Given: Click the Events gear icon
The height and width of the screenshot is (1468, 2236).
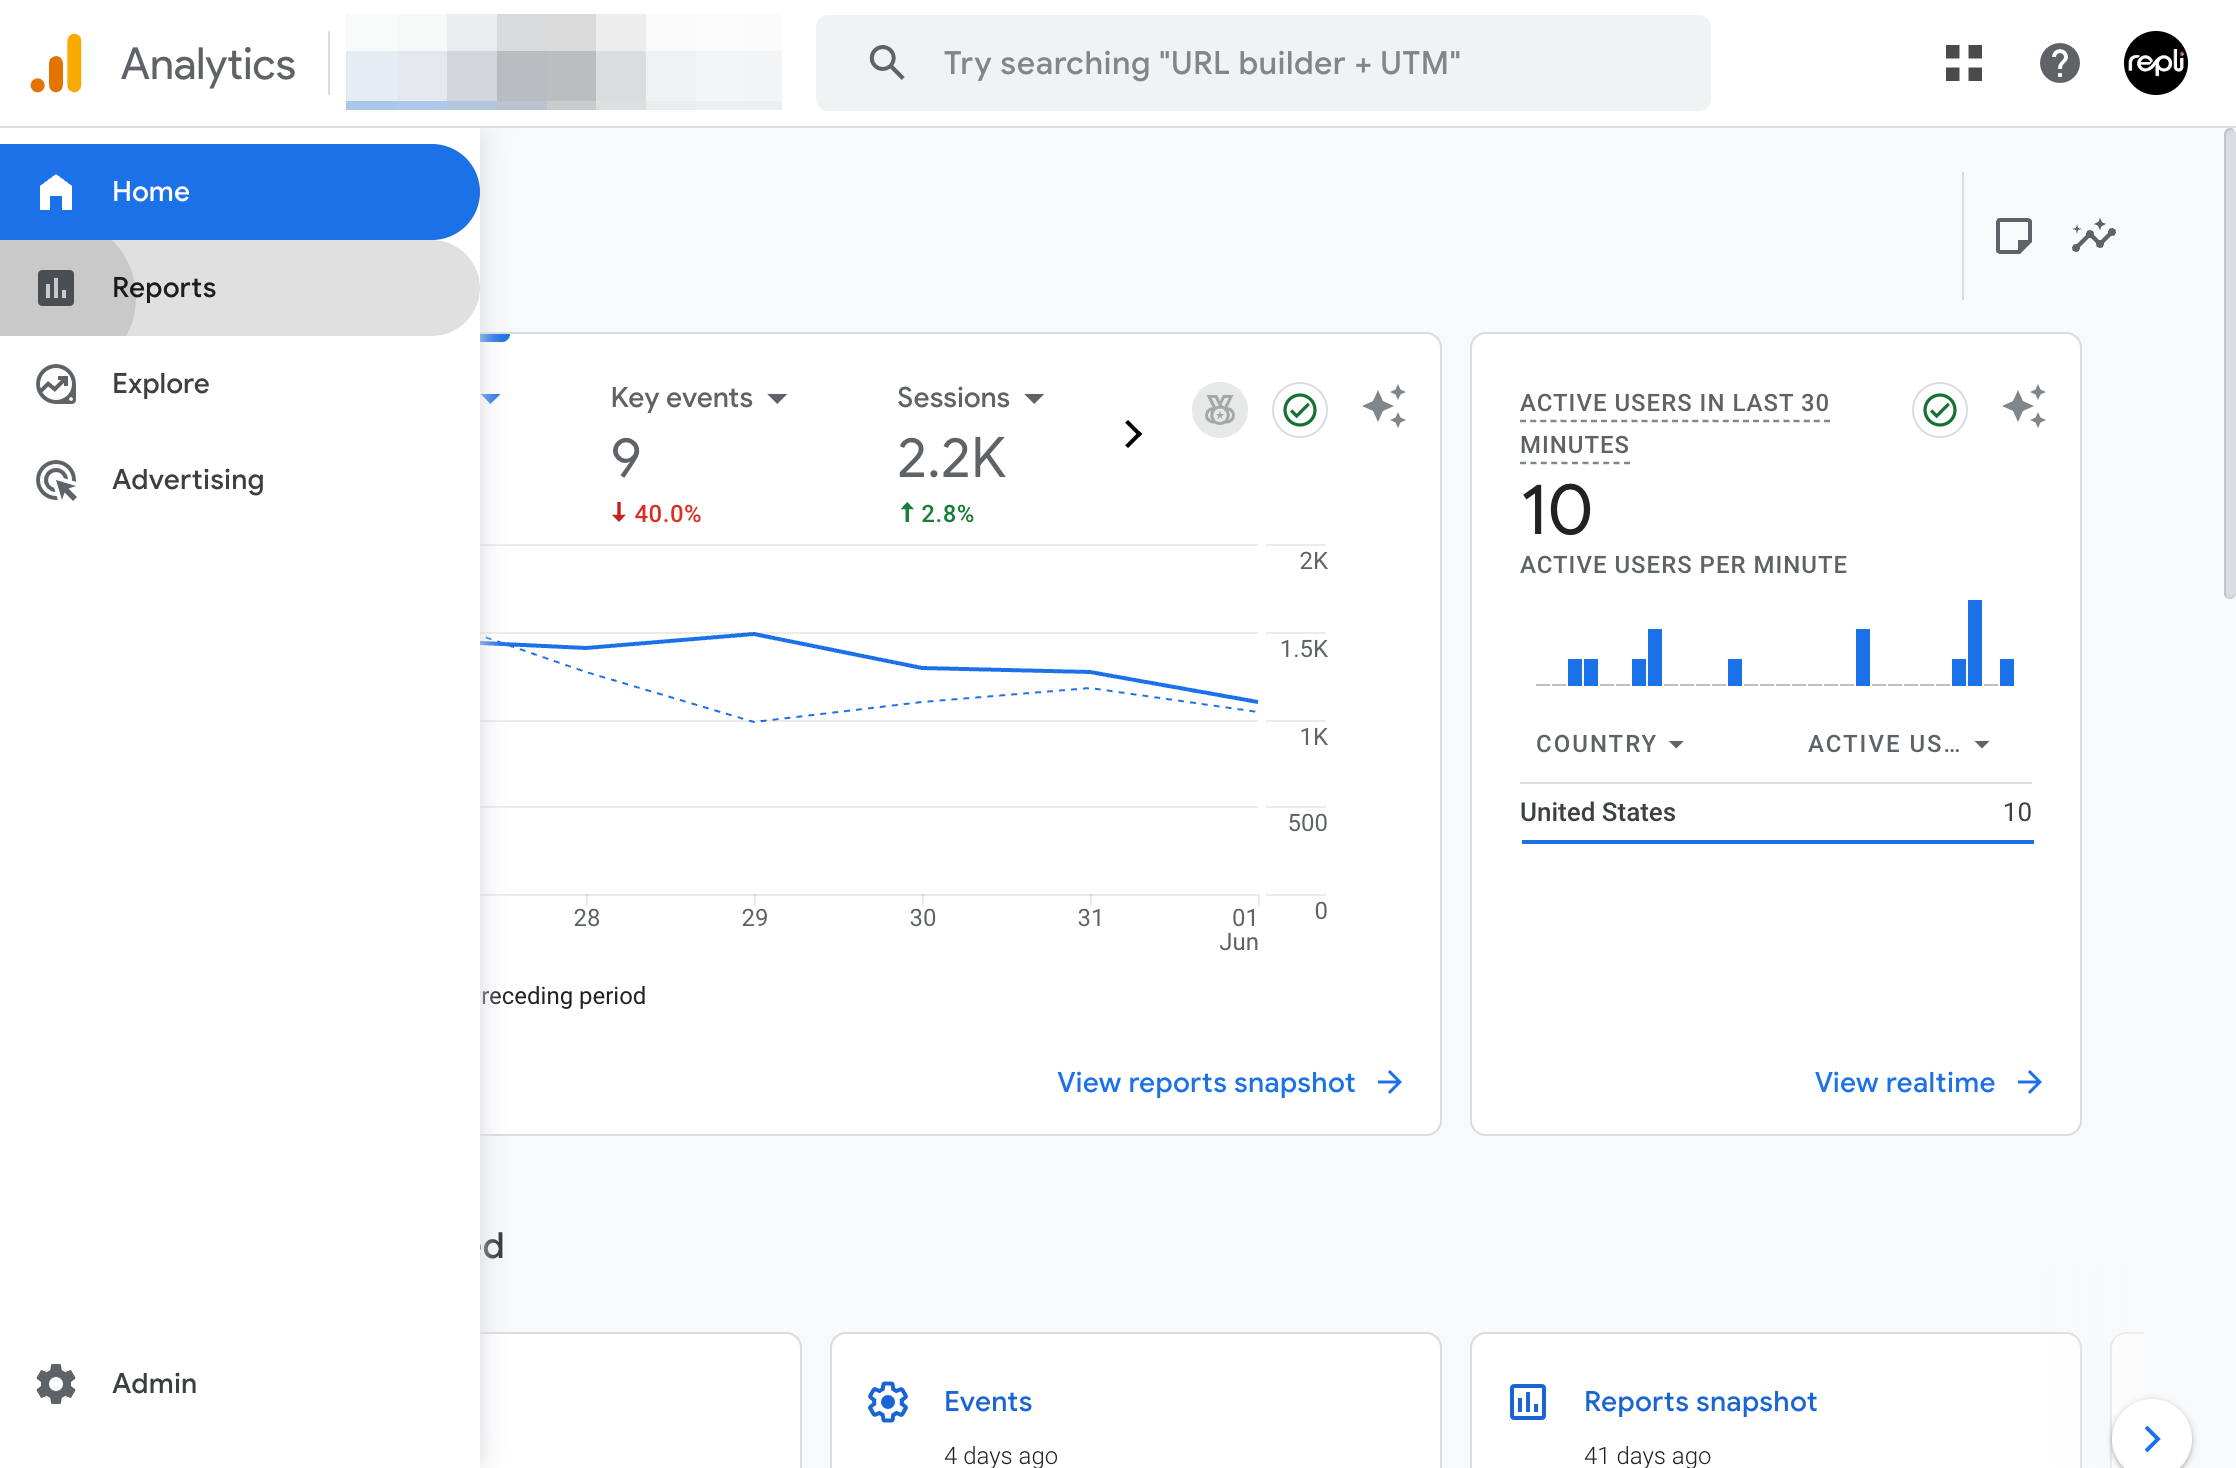Looking at the screenshot, I should [x=888, y=1402].
